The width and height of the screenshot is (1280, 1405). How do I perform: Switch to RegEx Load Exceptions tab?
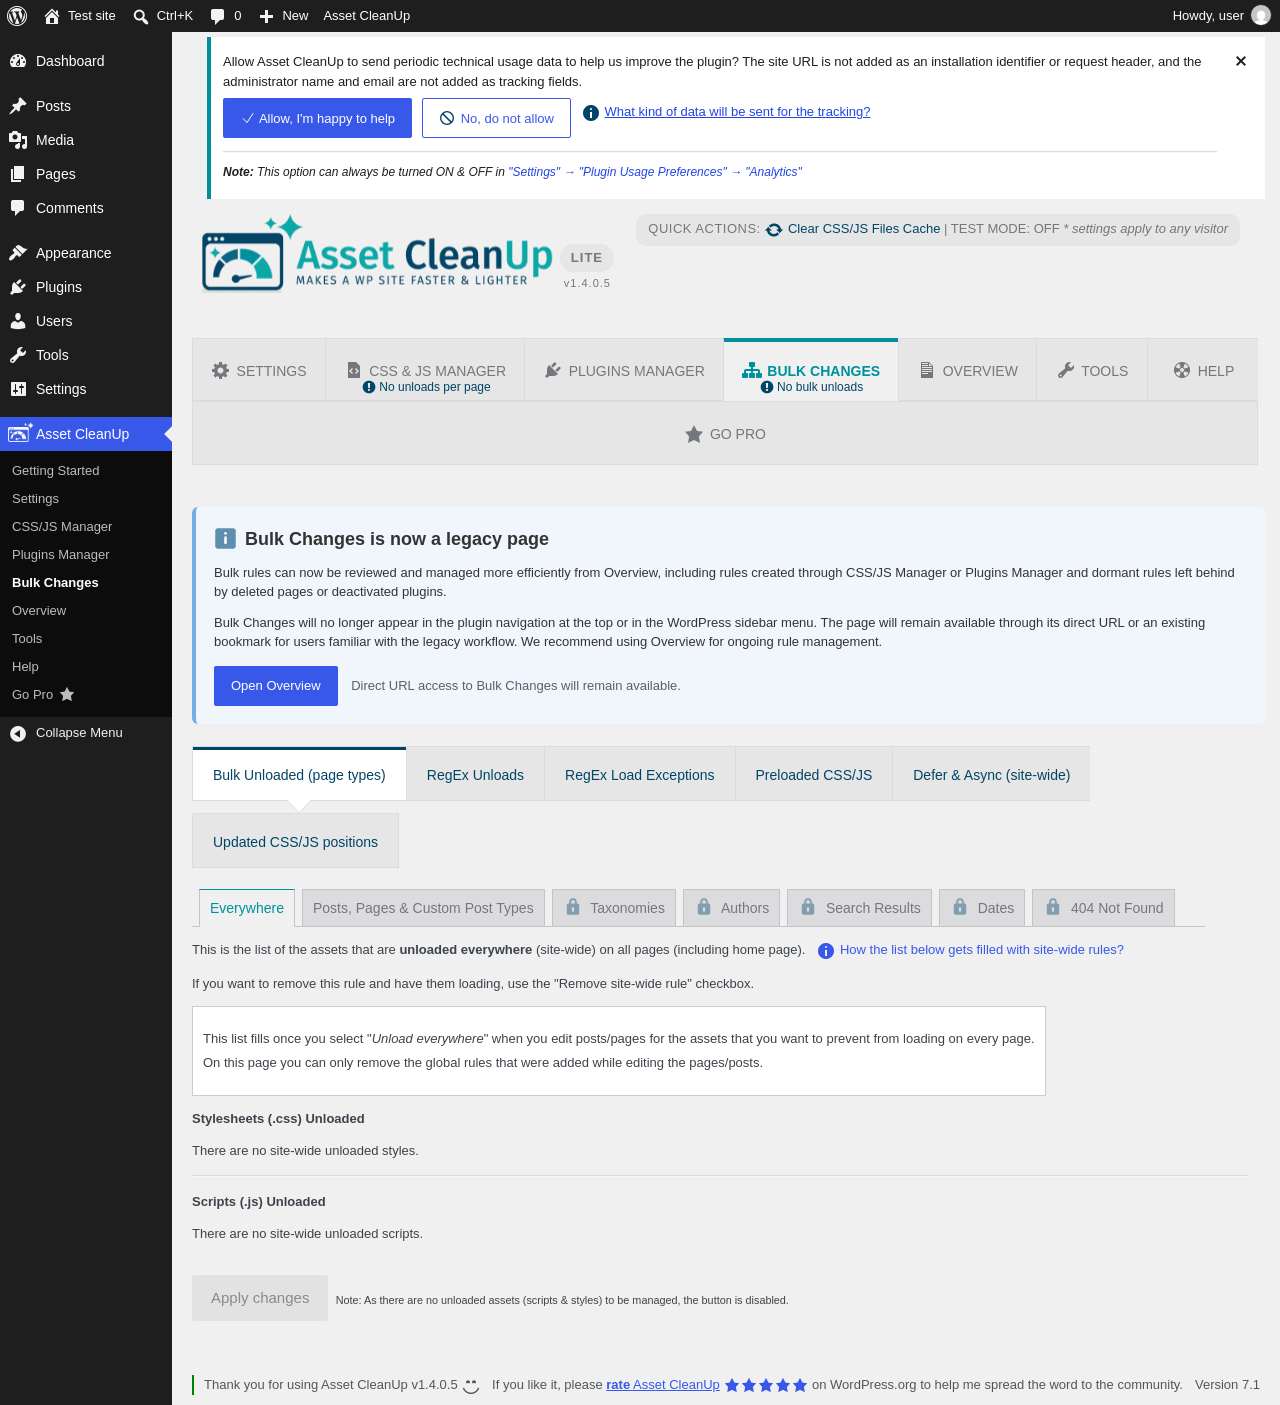click(640, 775)
